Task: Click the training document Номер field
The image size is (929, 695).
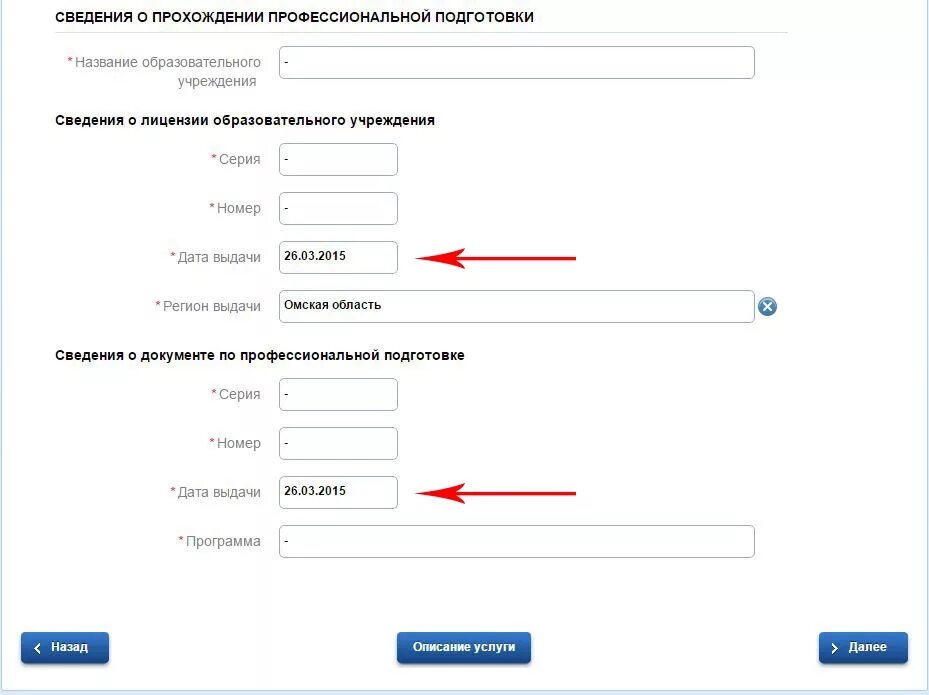Action: [338, 443]
